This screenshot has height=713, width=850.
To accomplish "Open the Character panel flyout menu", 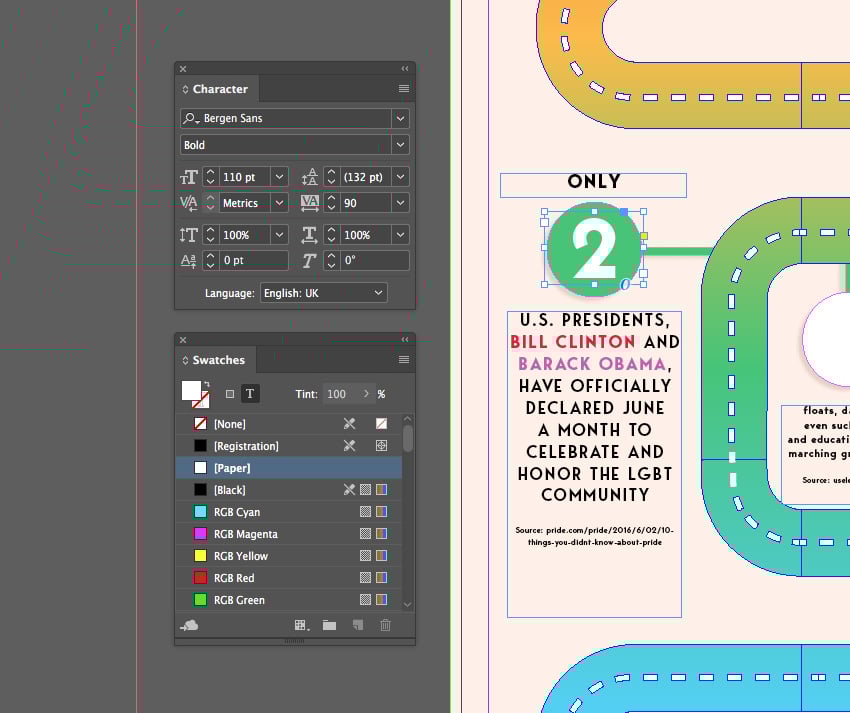I will [404, 89].
